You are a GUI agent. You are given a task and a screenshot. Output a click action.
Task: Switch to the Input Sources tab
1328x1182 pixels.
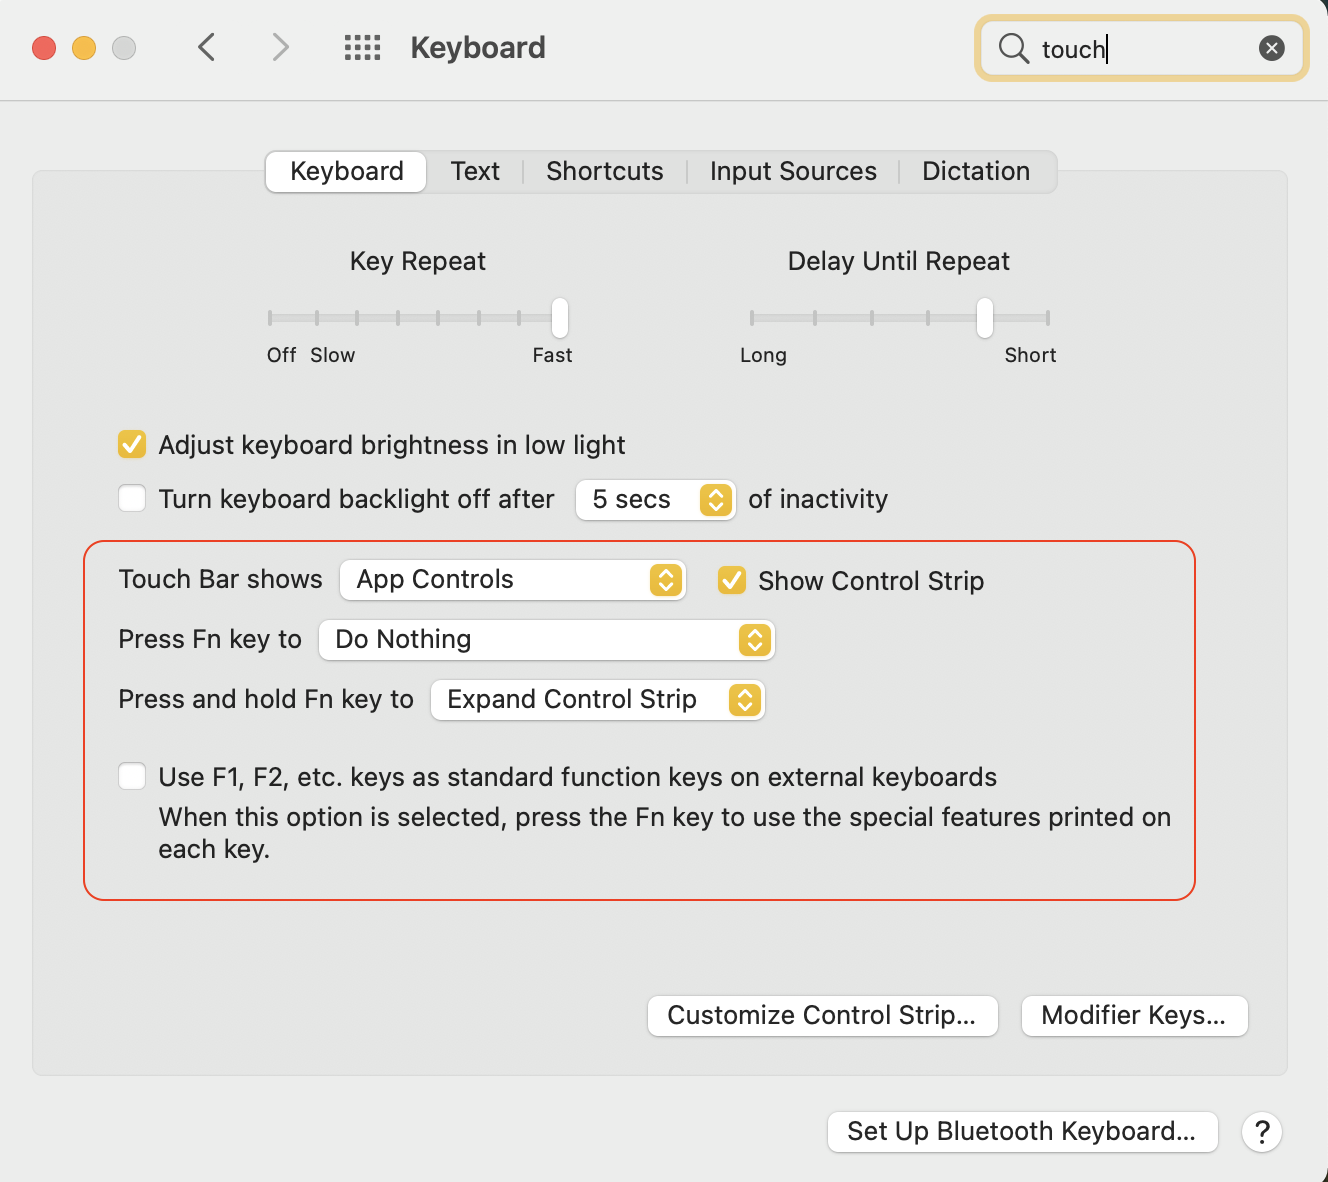click(x=793, y=171)
